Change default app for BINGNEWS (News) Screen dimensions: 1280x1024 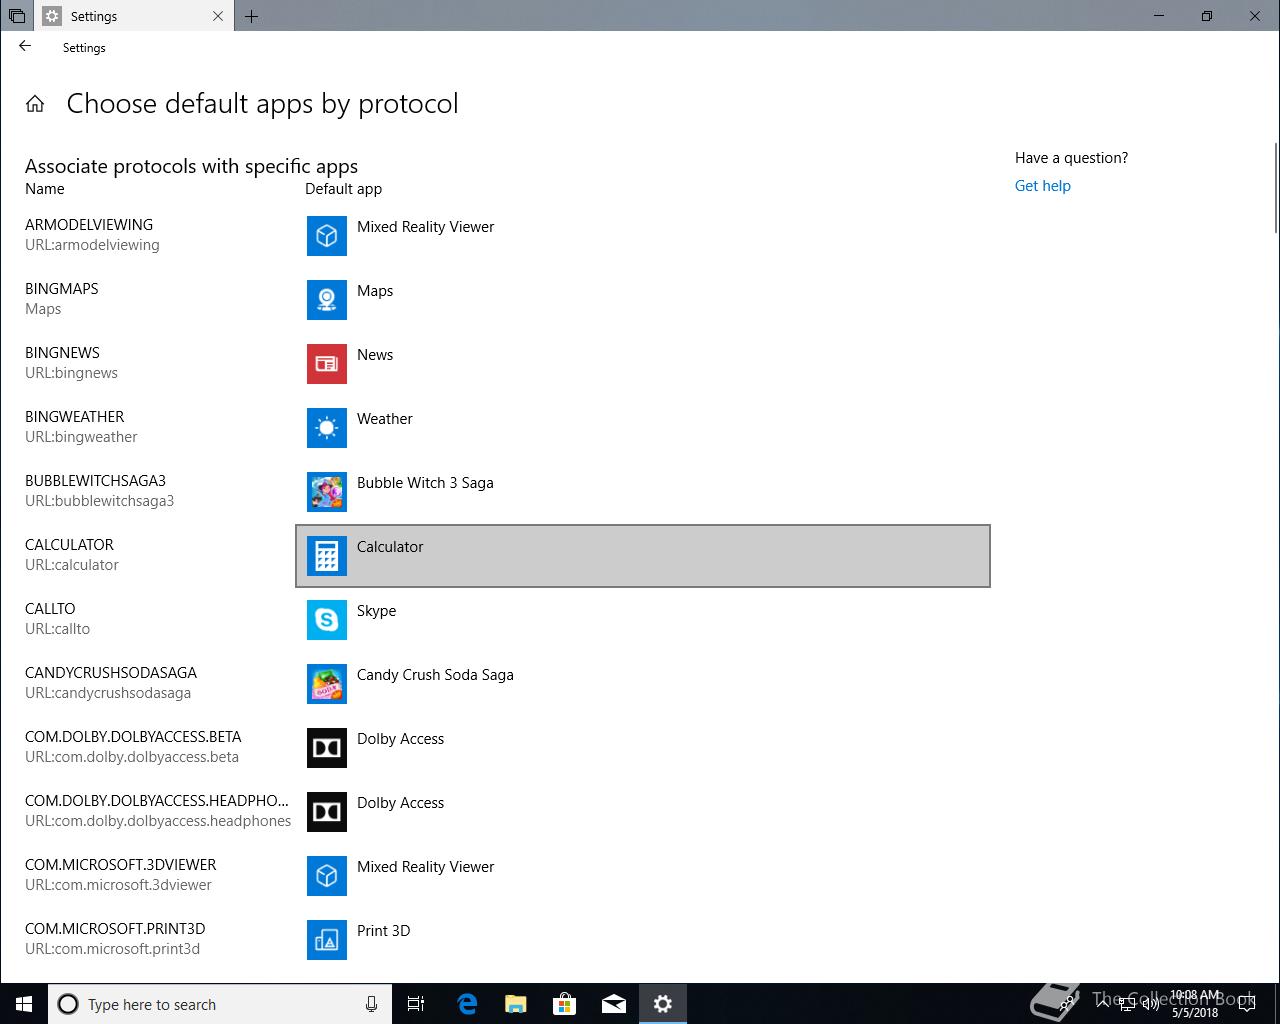click(x=643, y=364)
